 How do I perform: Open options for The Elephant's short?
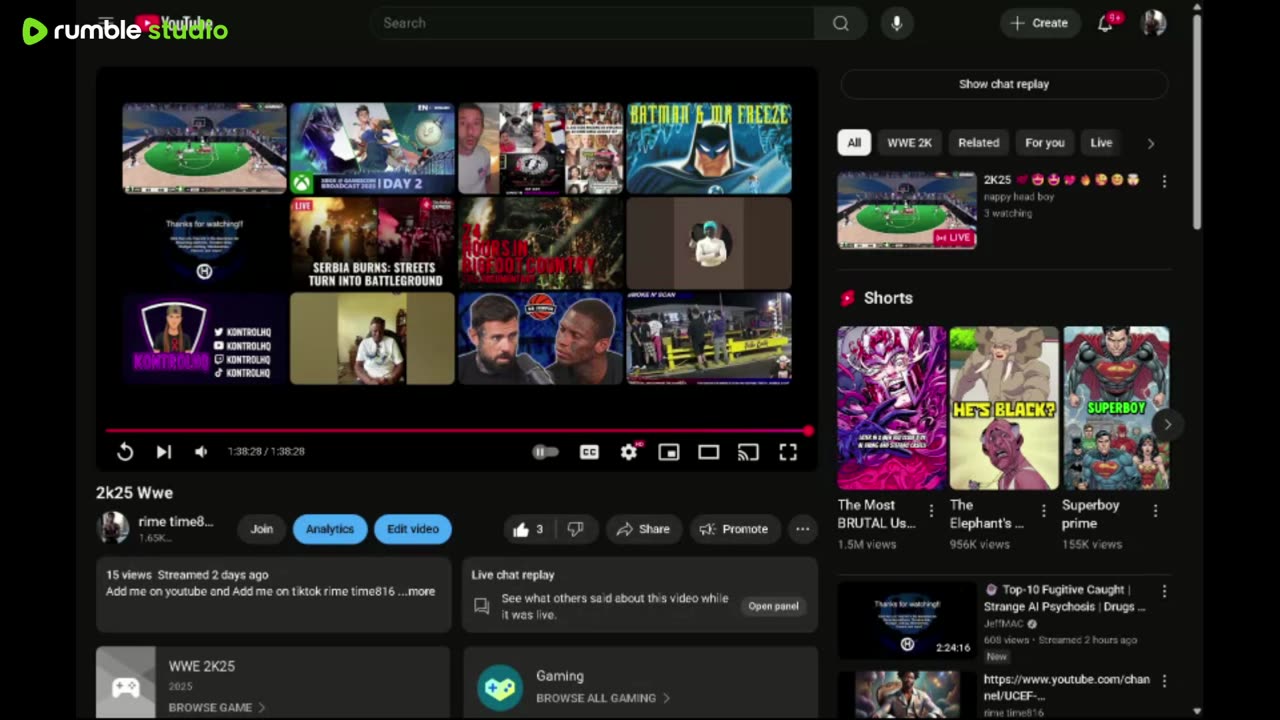click(x=1044, y=511)
